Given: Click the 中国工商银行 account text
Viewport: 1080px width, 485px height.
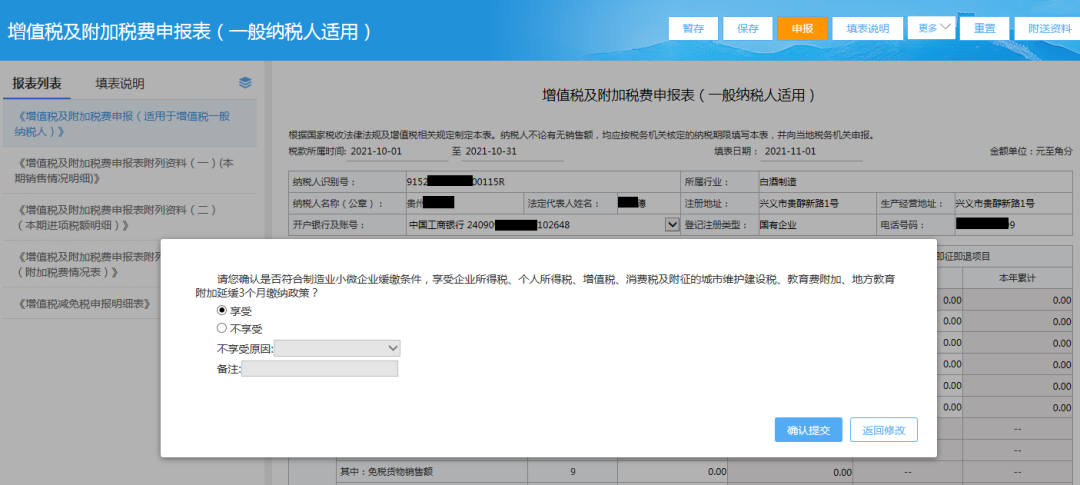Looking at the screenshot, I should click(489, 225).
